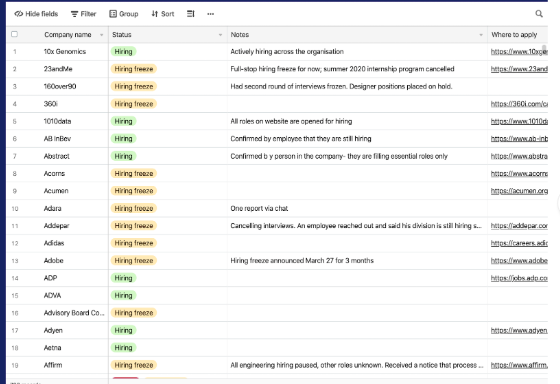Open the Filter tool
Screen dimensions: 560x384
pyautogui.click(x=83, y=14)
